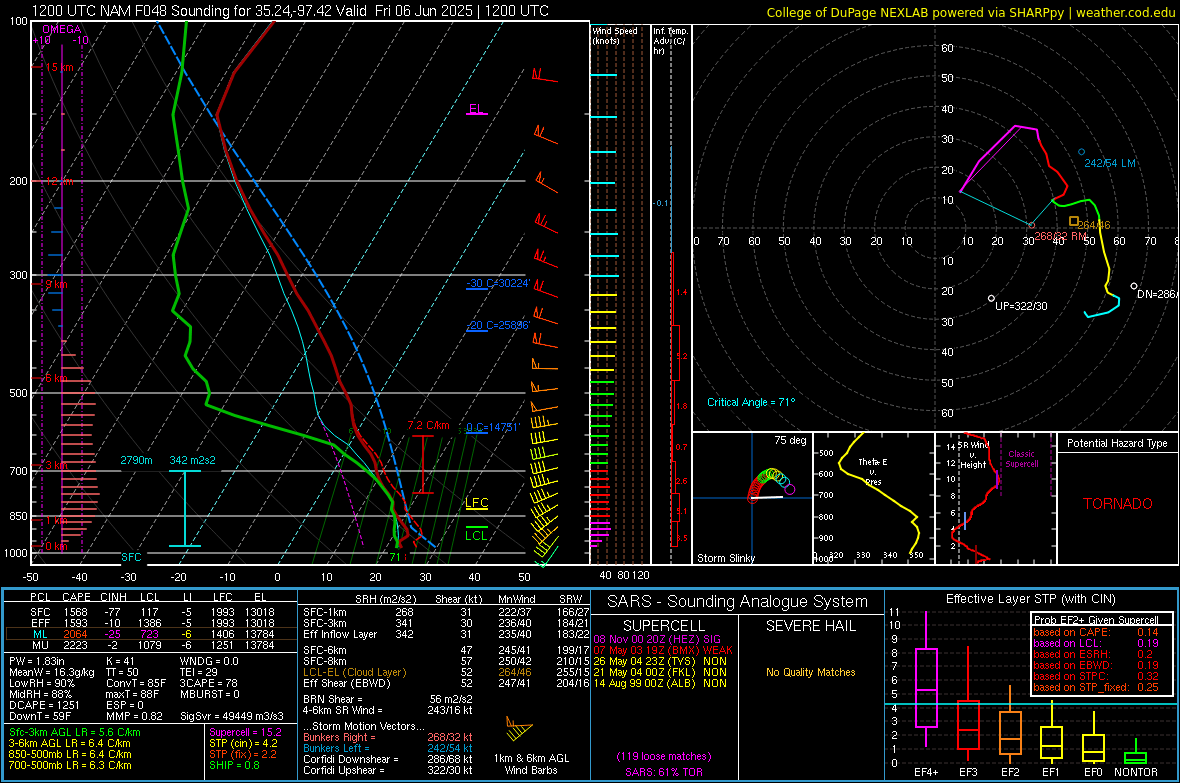
Task: Click the 7.2 C/km lapse rate label
Action: pos(428,425)
